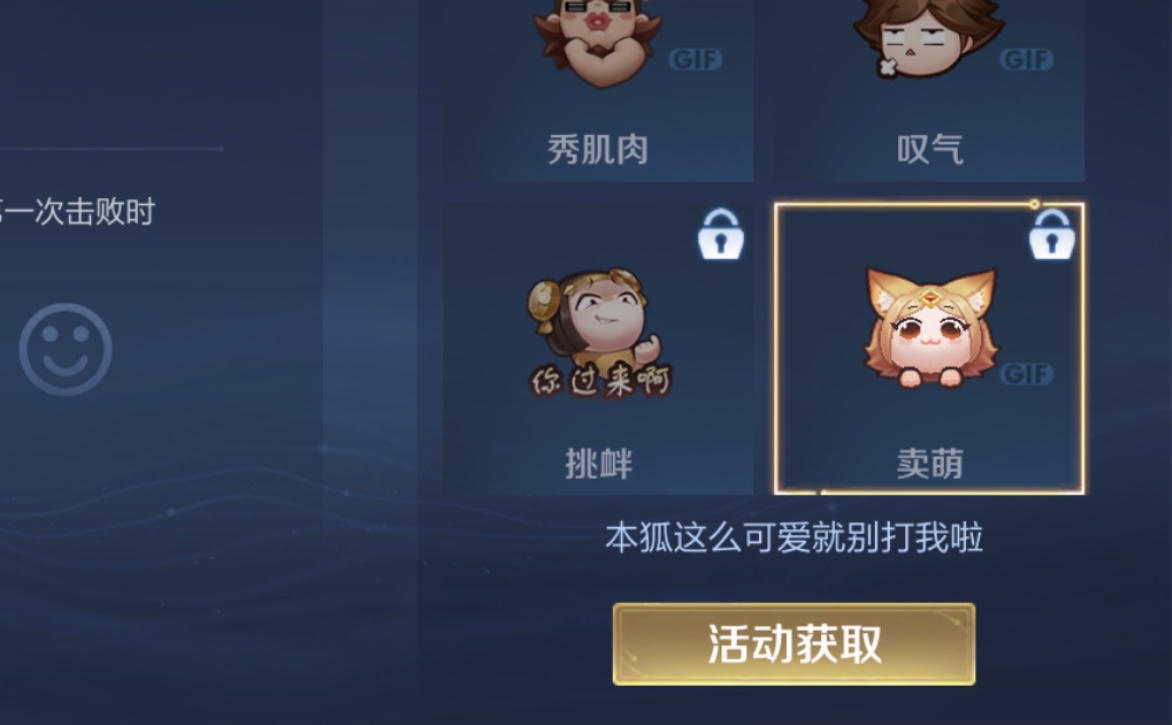Click the GIF badge on 卖萌 emote

pos(1026,374)
